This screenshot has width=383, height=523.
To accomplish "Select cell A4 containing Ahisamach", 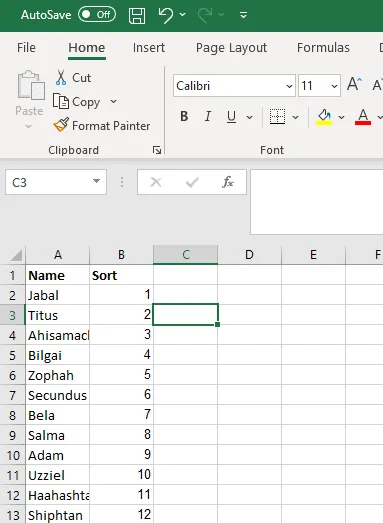I will tap(58, 335).
